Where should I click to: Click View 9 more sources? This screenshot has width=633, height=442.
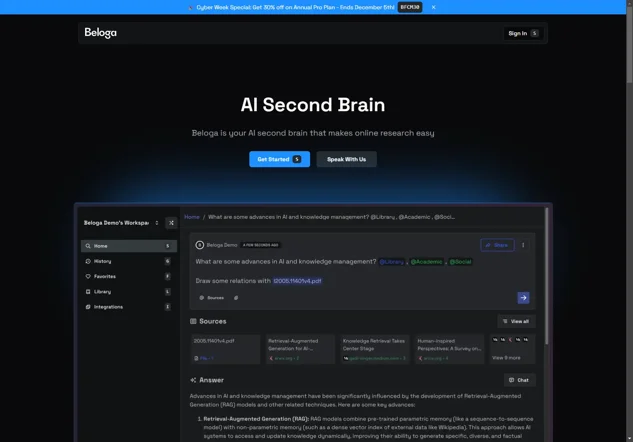point(512,349)
